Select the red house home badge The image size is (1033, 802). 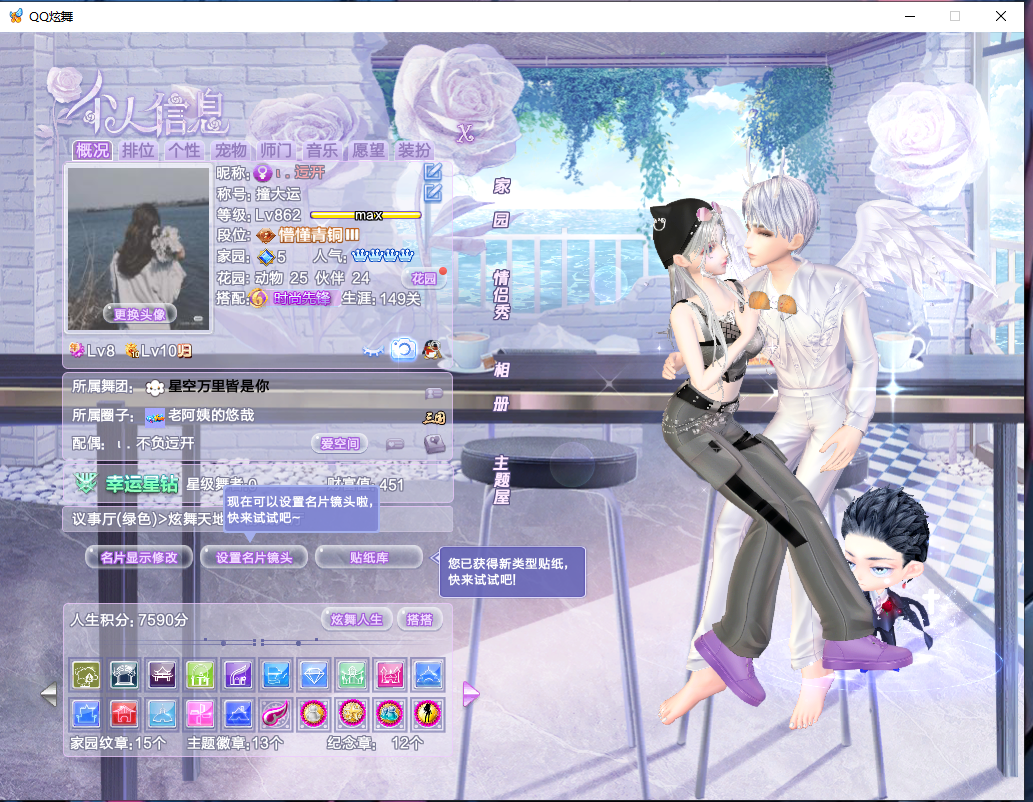(x=124, y=714)
